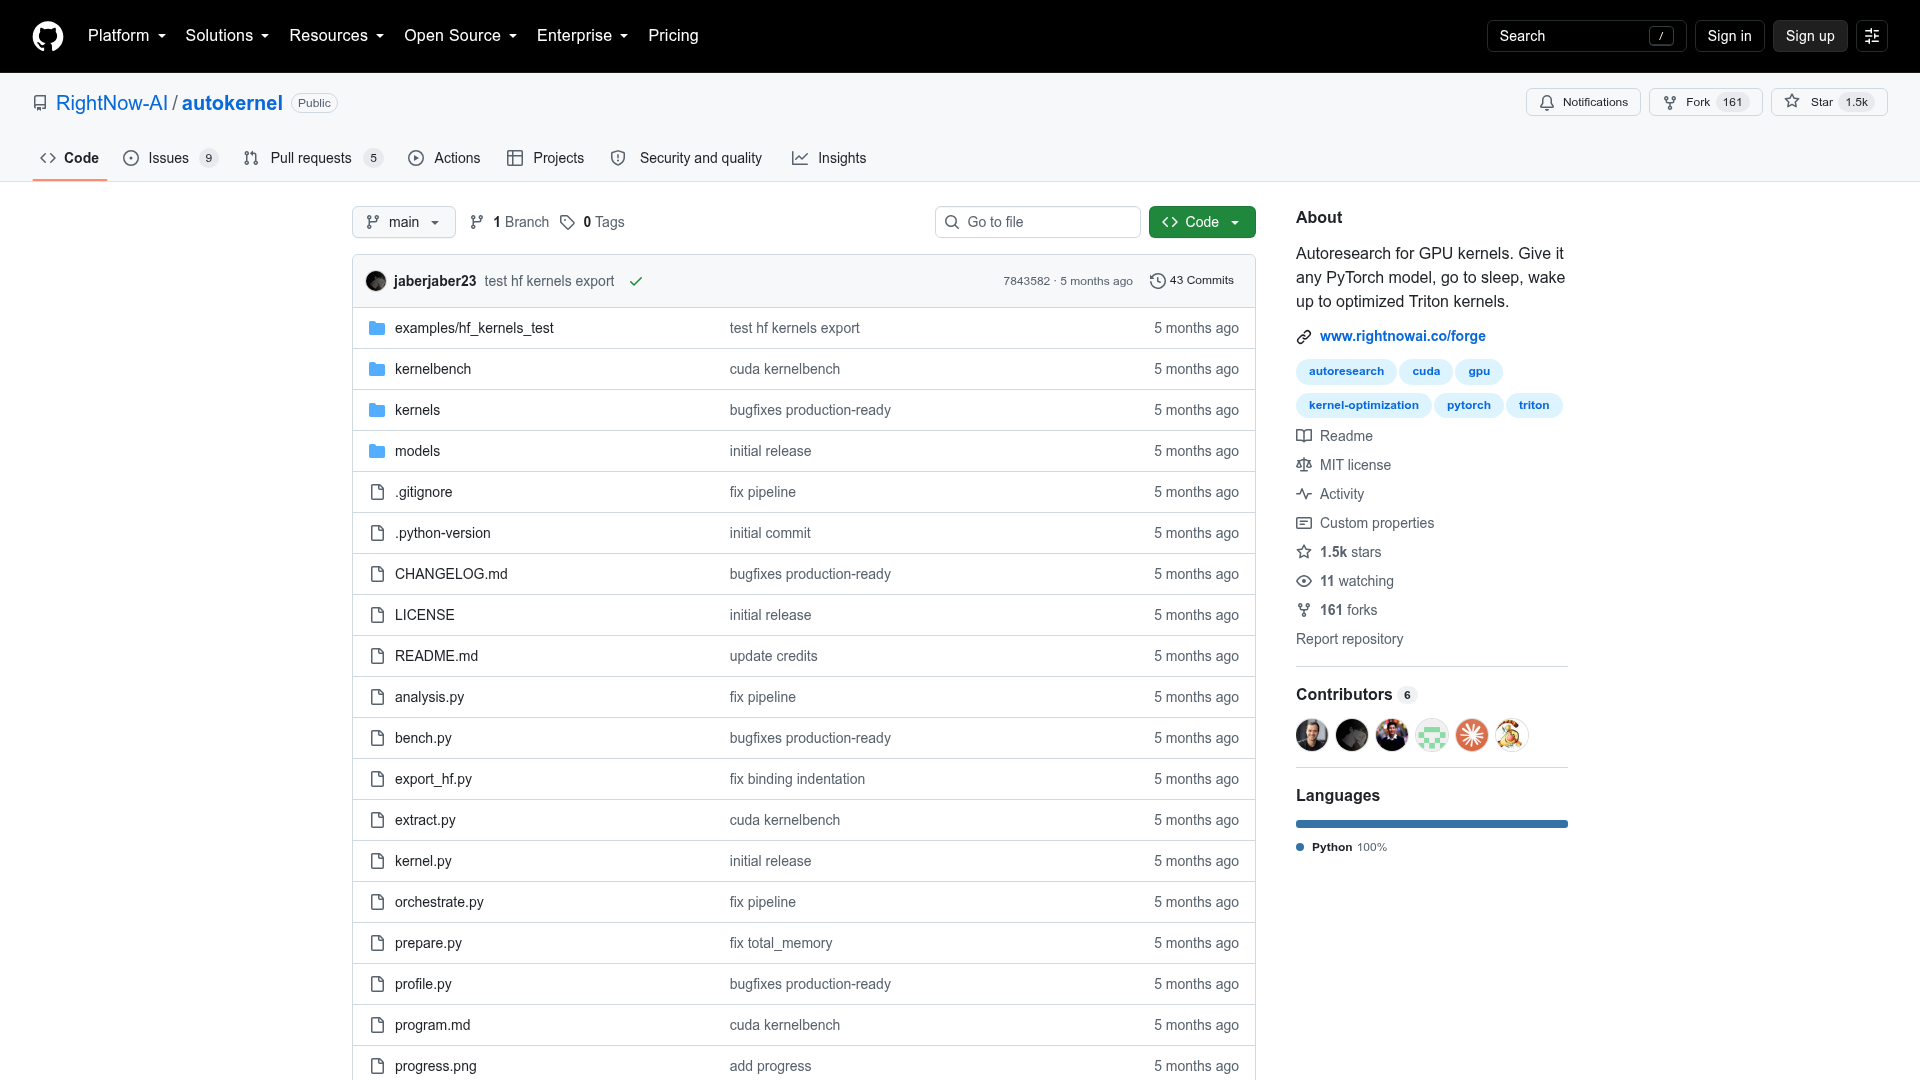This screenshot has height=1080, width=1920.
Task: Select the triton topic tag
Action: pyautogui.click(x=1533, y=405)
